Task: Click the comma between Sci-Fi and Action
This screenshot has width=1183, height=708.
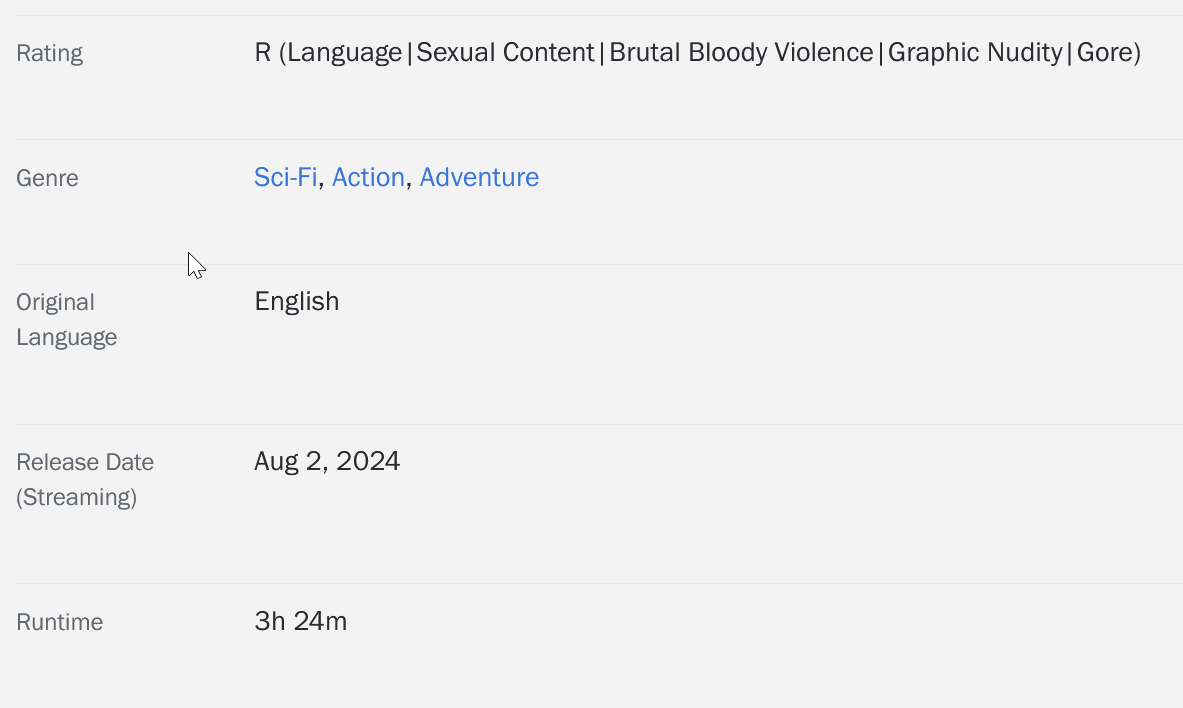Action: coord(321,184)
